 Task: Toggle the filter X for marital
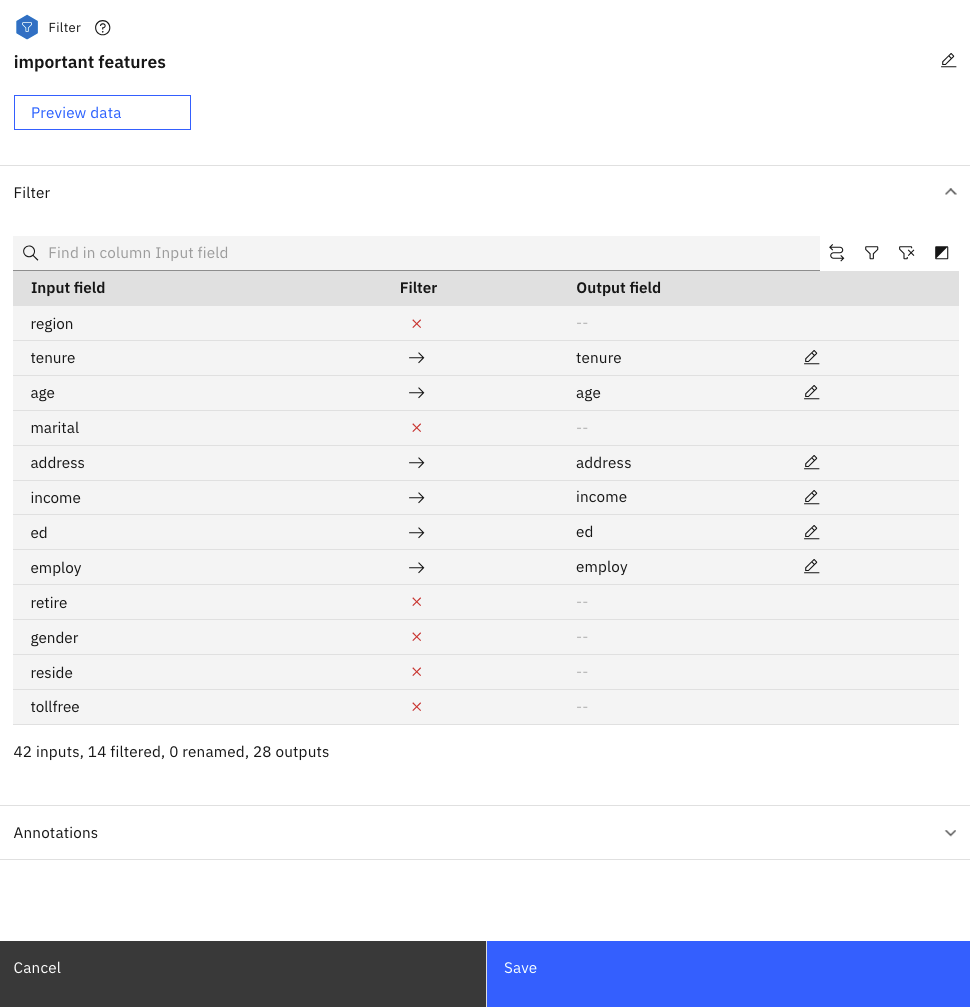point(417,428)
